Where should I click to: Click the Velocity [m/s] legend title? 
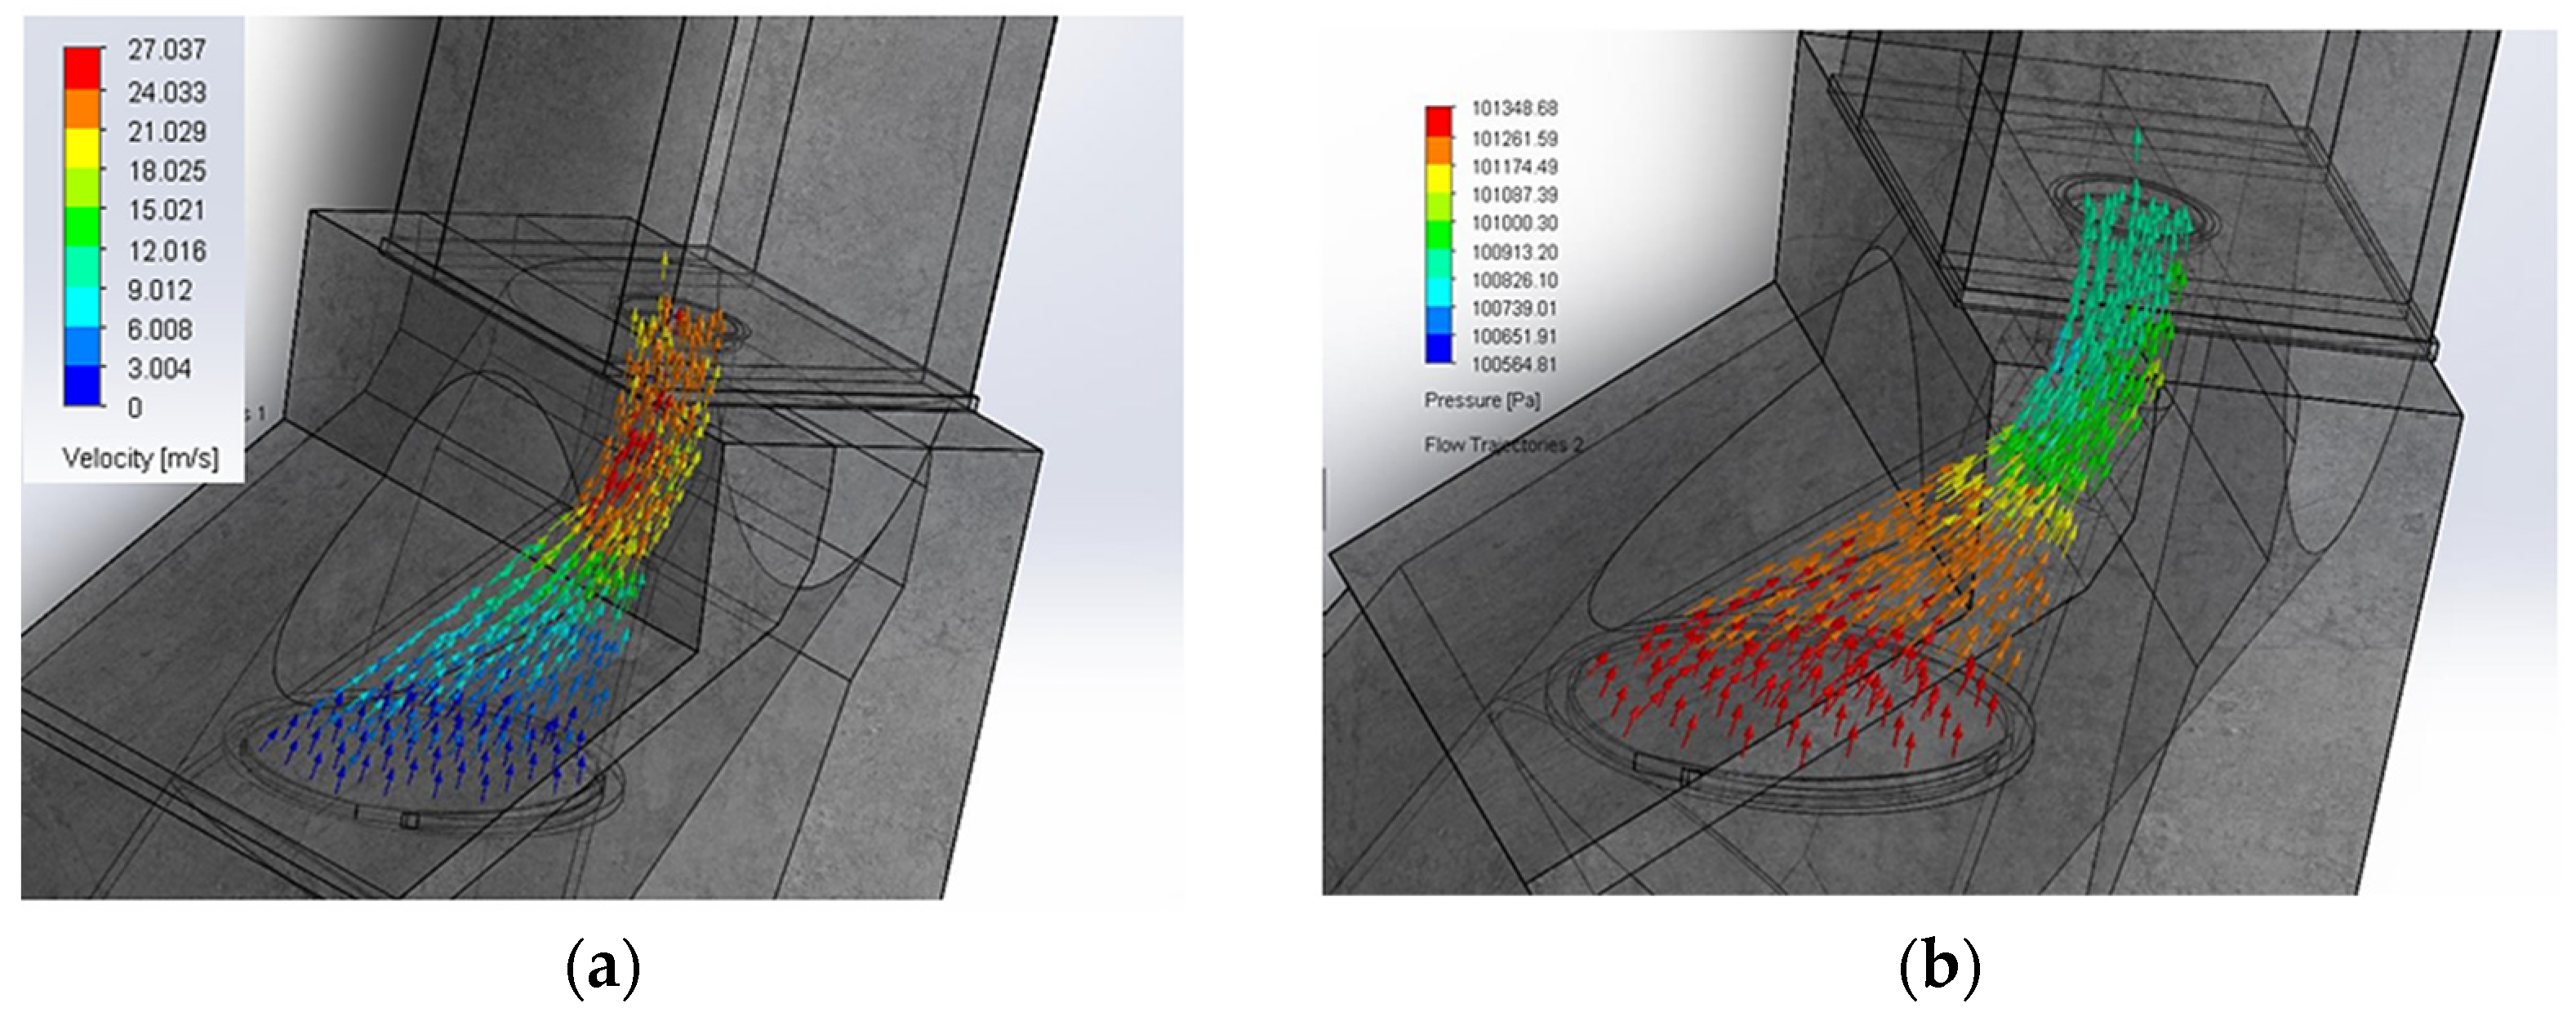point(140,458)
